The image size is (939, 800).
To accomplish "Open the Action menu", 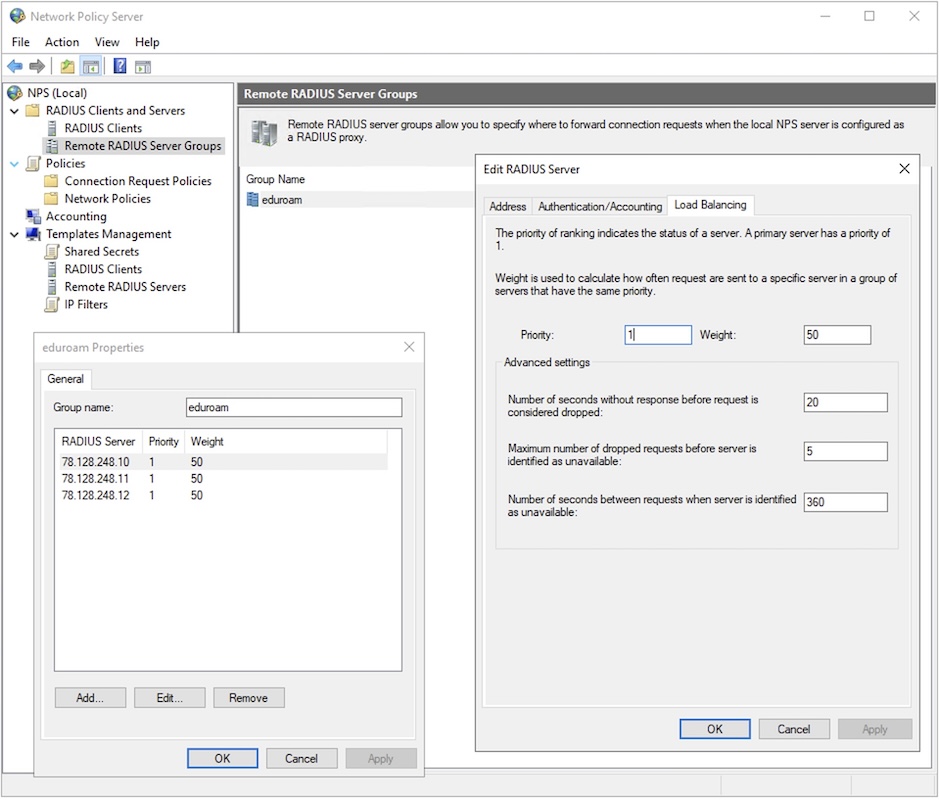I will click(x=62, y=42).
